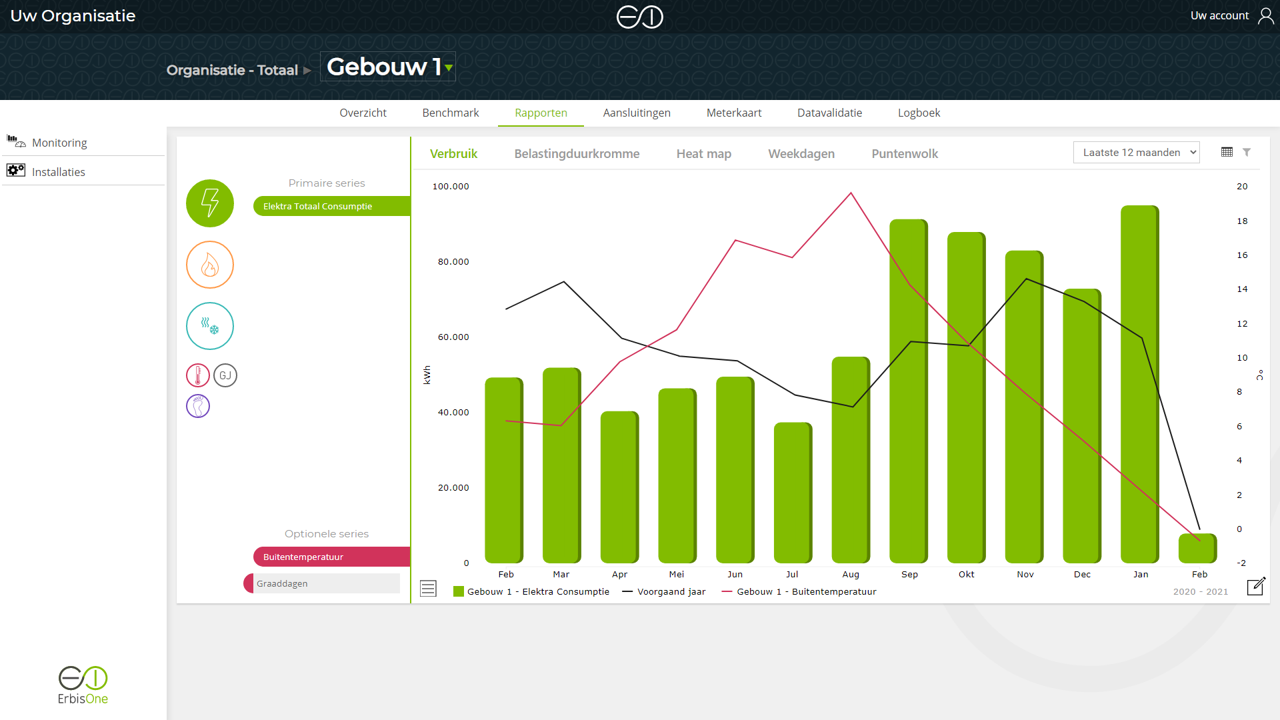Open the Meterkaart tab
Screen dimensions: 1280x720
coord(734,113)
